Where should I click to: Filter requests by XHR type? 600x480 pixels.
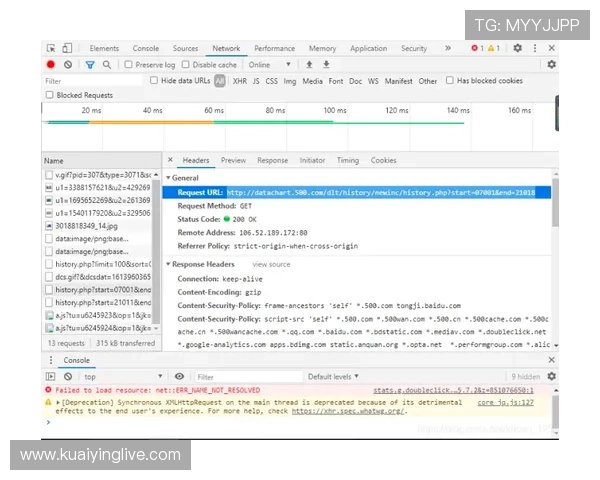(240, 81)
